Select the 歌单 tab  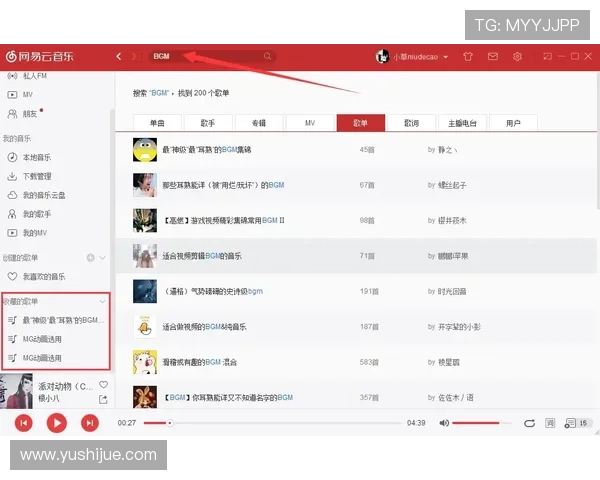click(x=361, y=123)
